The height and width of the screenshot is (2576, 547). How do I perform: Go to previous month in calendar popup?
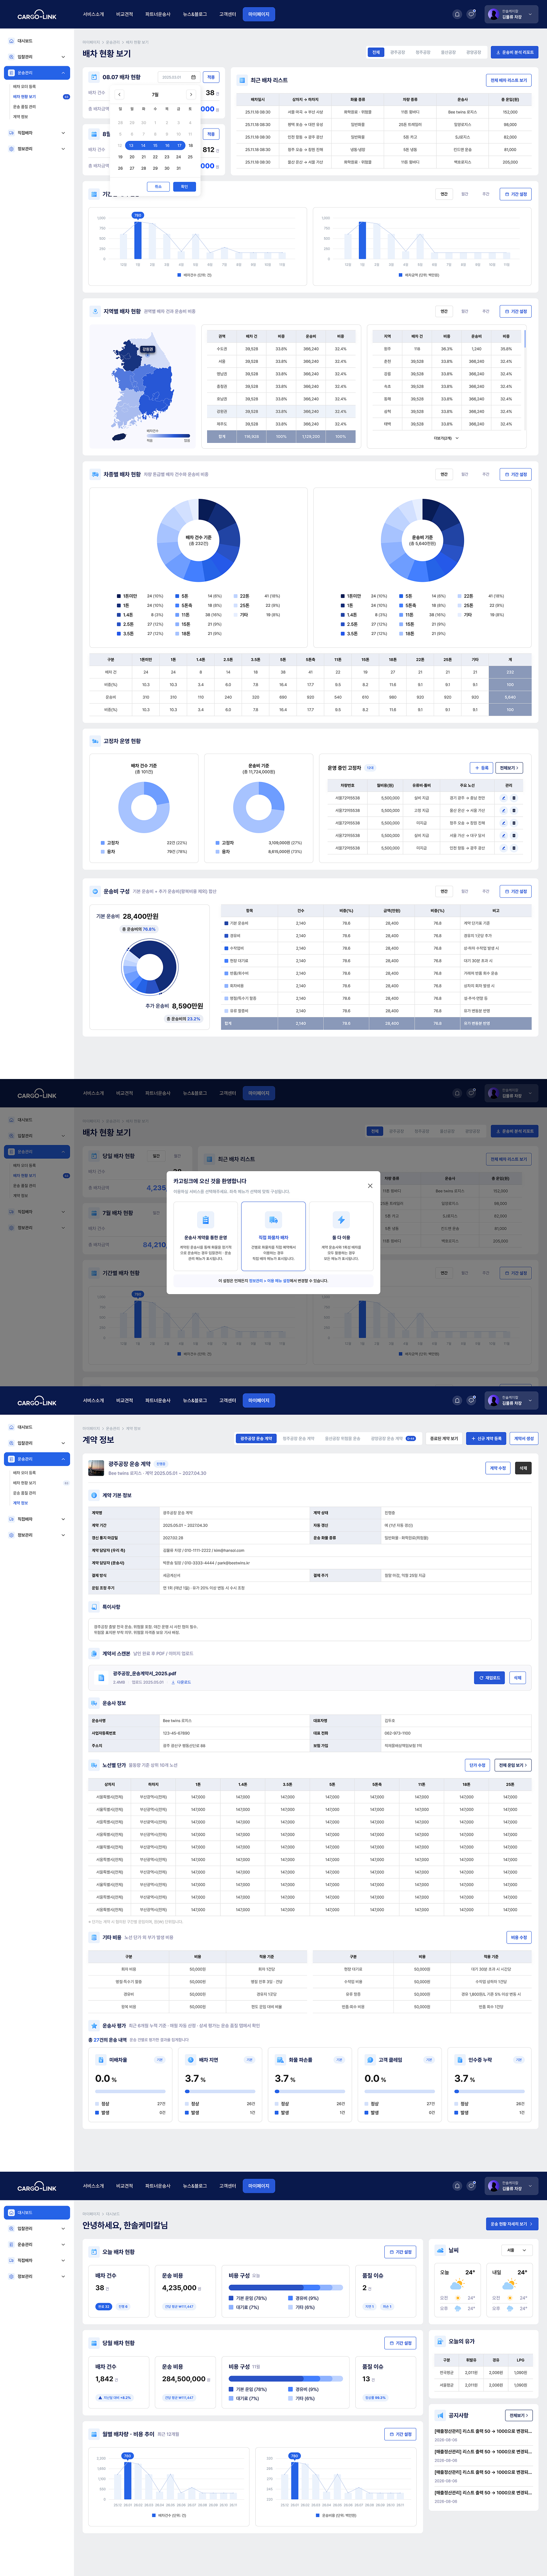click(x=119, y=94)
